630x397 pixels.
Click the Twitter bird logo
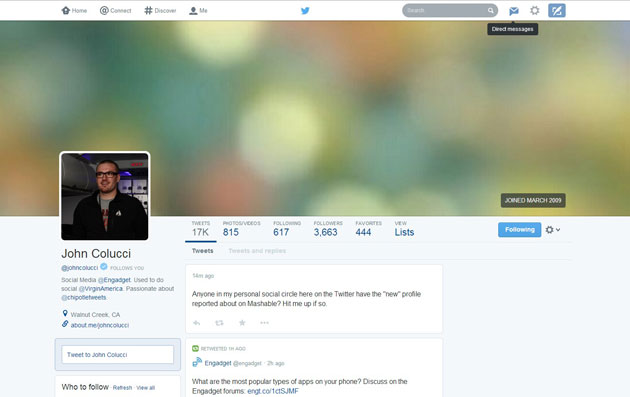point(305,10)
